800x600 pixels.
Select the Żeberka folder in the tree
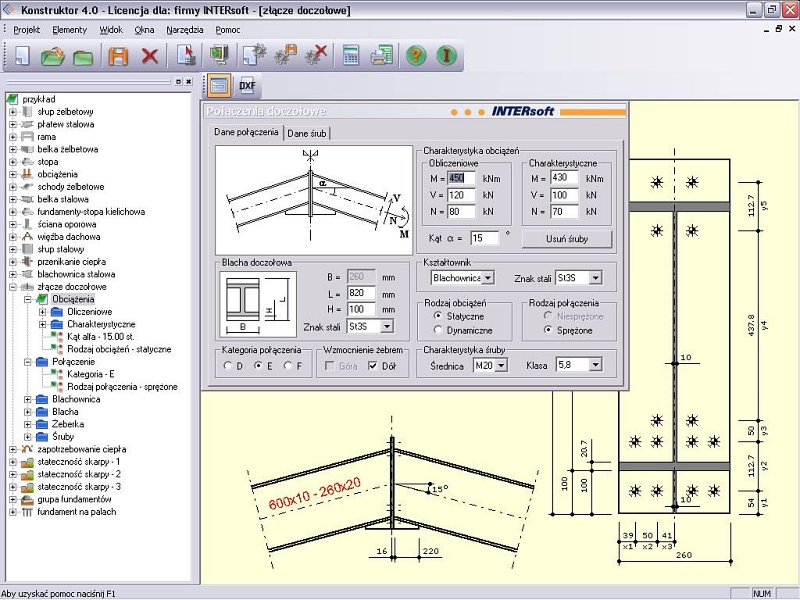click(x=68, y=424)
